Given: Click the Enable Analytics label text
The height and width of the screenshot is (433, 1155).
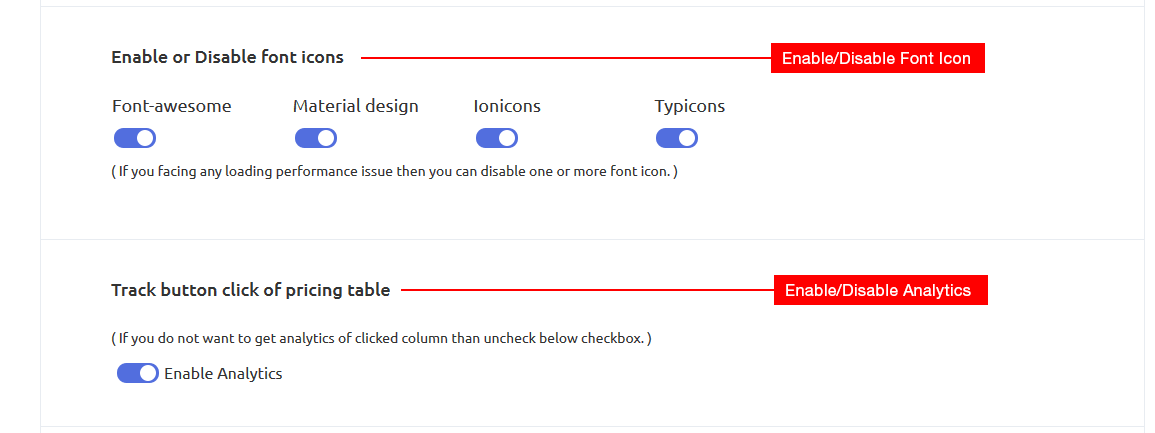Looking at the screenshot, I should (223, 373).
